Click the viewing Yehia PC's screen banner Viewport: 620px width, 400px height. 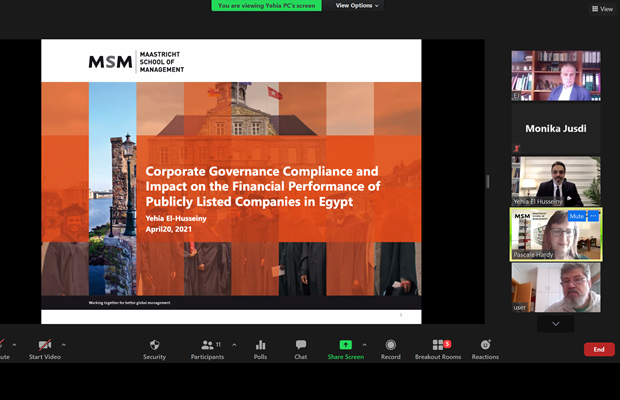pyautogui.click(x=267, y=6)
